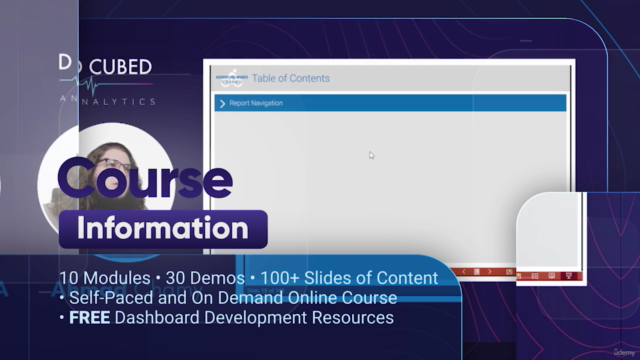Screen dimensions: 640x360
Task: Click the Udemy watermark logo
Action: tap(624, 352)
